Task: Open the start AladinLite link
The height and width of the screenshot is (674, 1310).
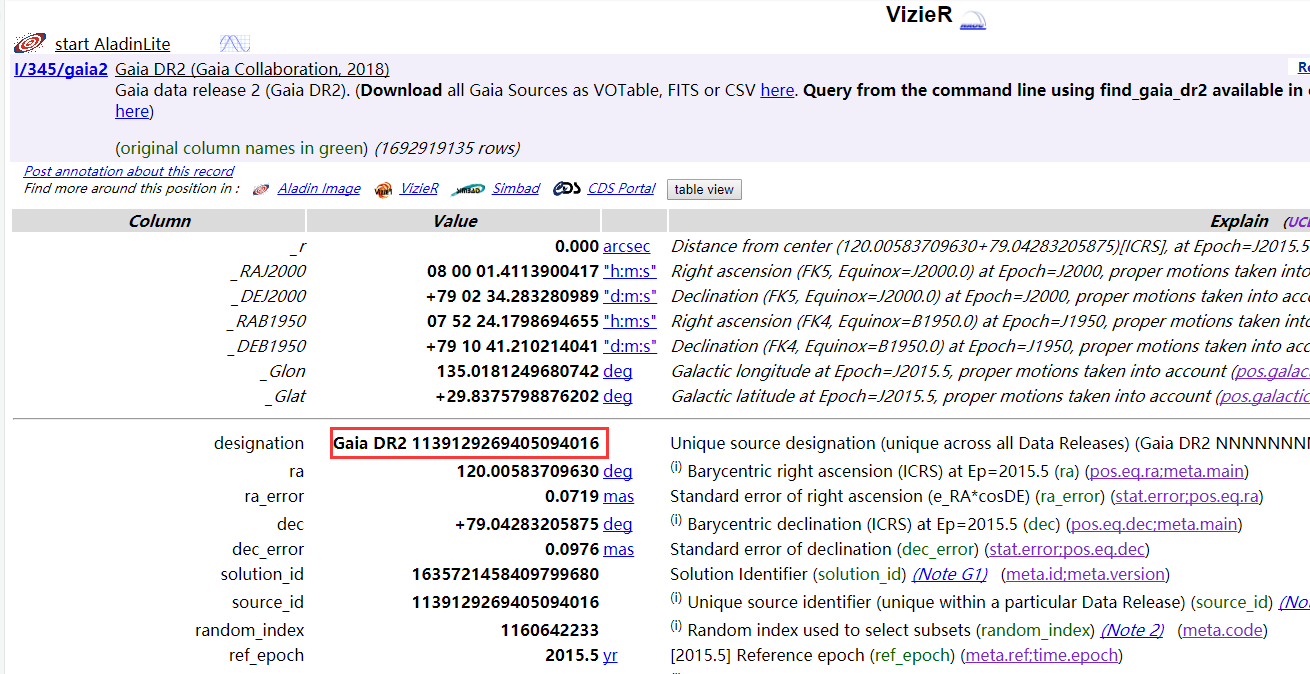Action: point(112,44)
